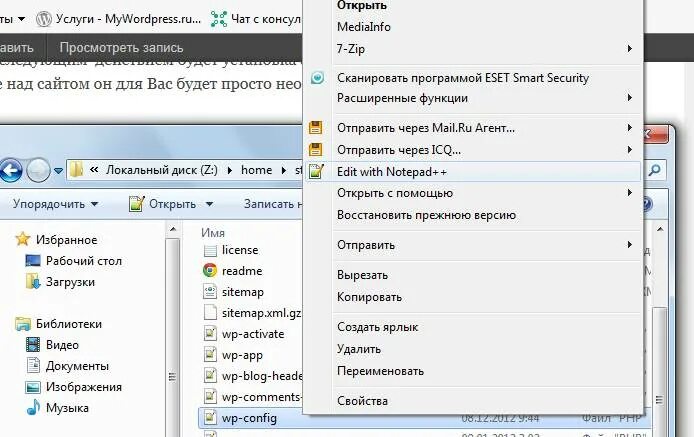The height and width of the screenshot is (437, 694).
Task: Select Избранное in the navigation pane
Action: click(x=66, y=240)
